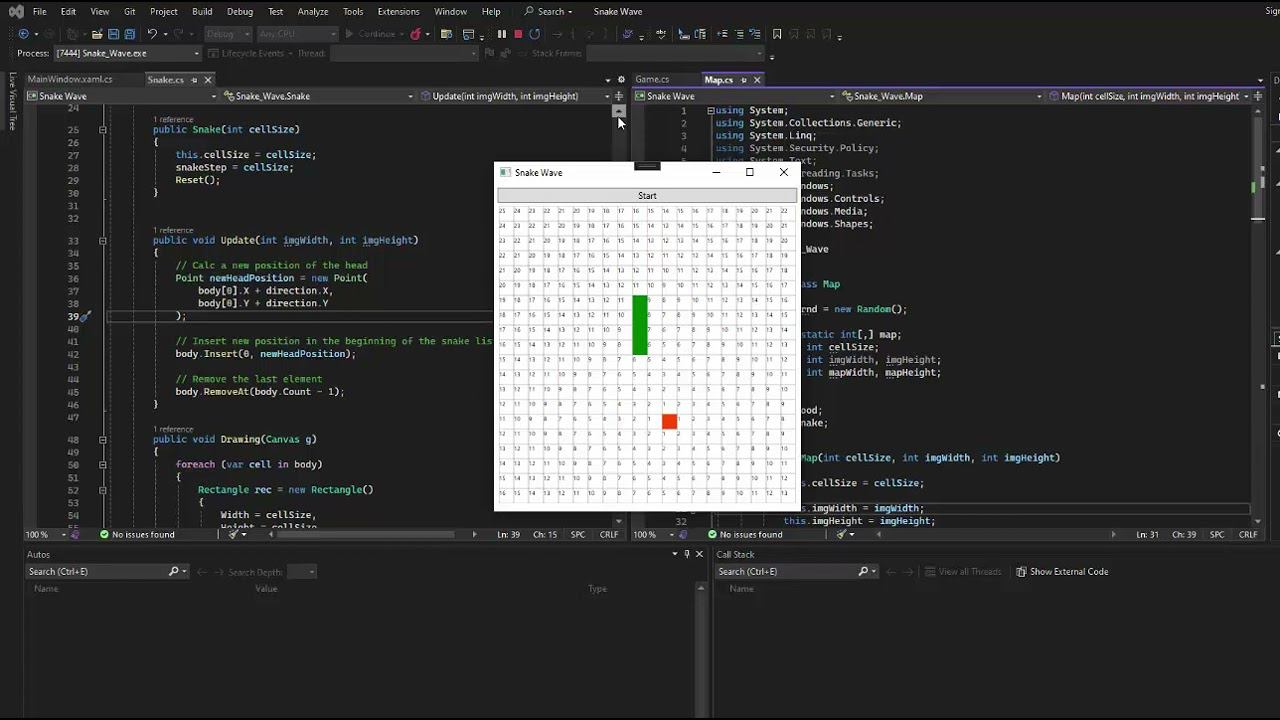Click the Navigate Backward toolbar icon
The image size is (1280, 720).
click(22, 34)
